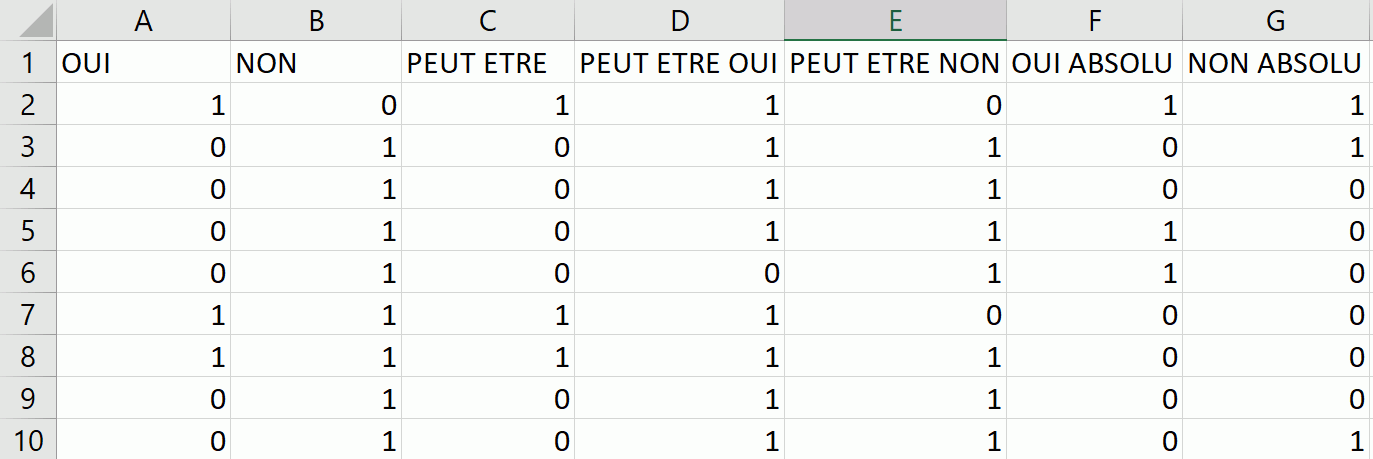Select the PEUT ETRE OUI cell
The height and width of the screenshot is (459, 1373).
pyautogui.click(x=679, y=63)
